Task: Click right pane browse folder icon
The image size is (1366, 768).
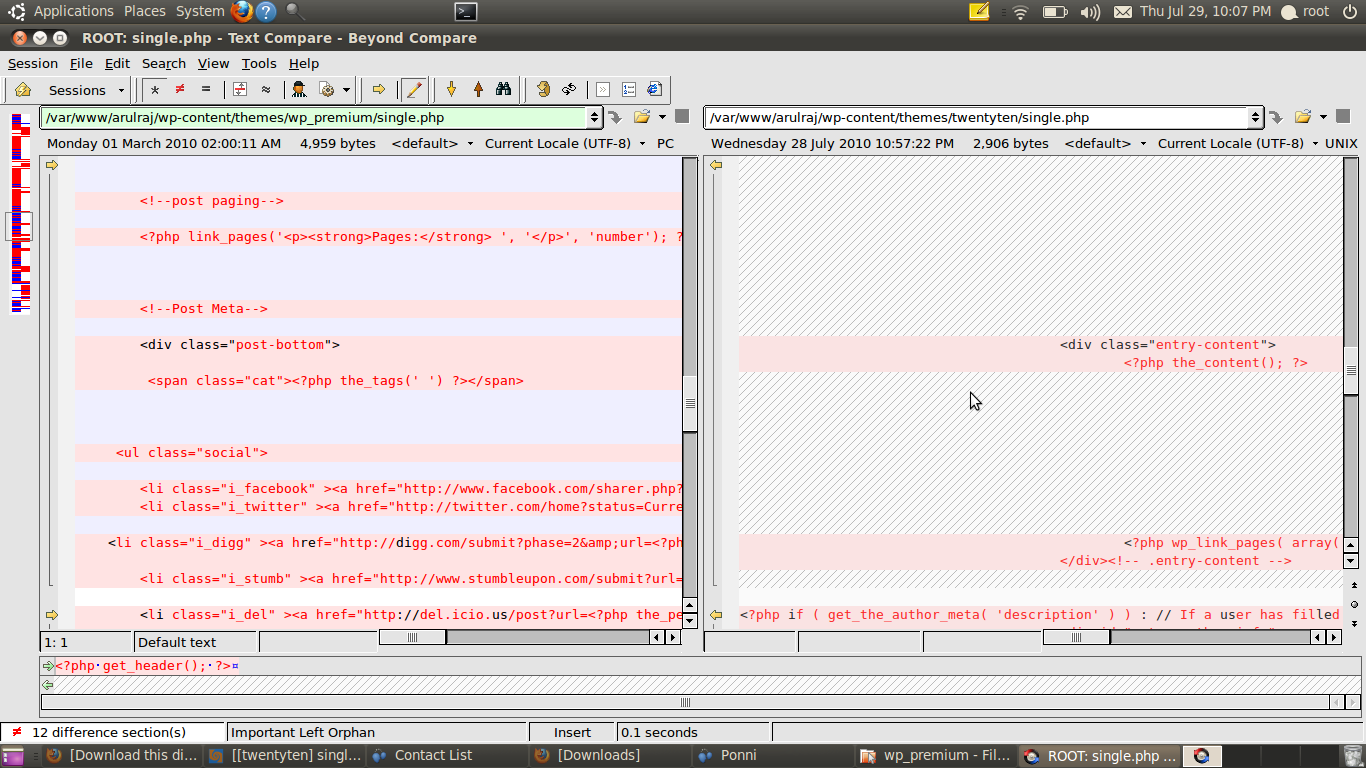Action: coord(1303,117)
